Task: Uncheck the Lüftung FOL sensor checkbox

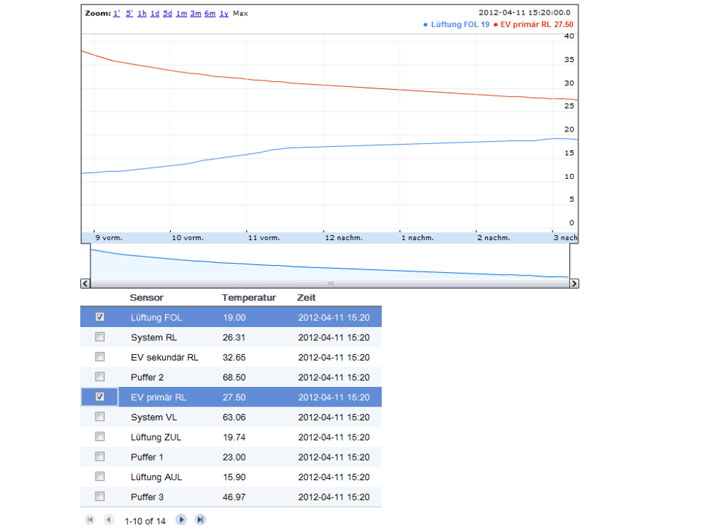Action: (x=100, y=317)
